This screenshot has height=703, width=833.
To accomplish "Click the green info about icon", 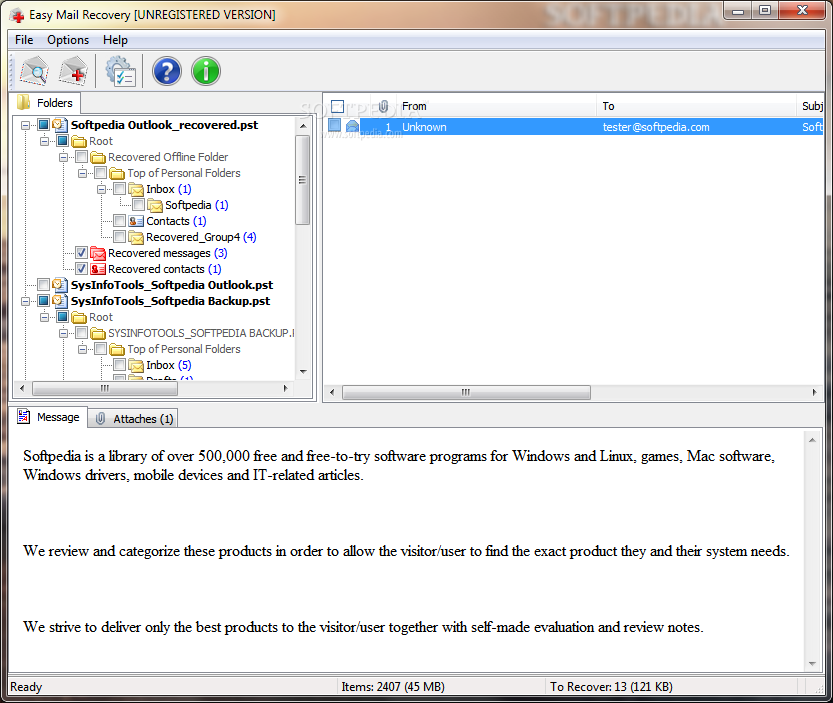I will (206, 71).
